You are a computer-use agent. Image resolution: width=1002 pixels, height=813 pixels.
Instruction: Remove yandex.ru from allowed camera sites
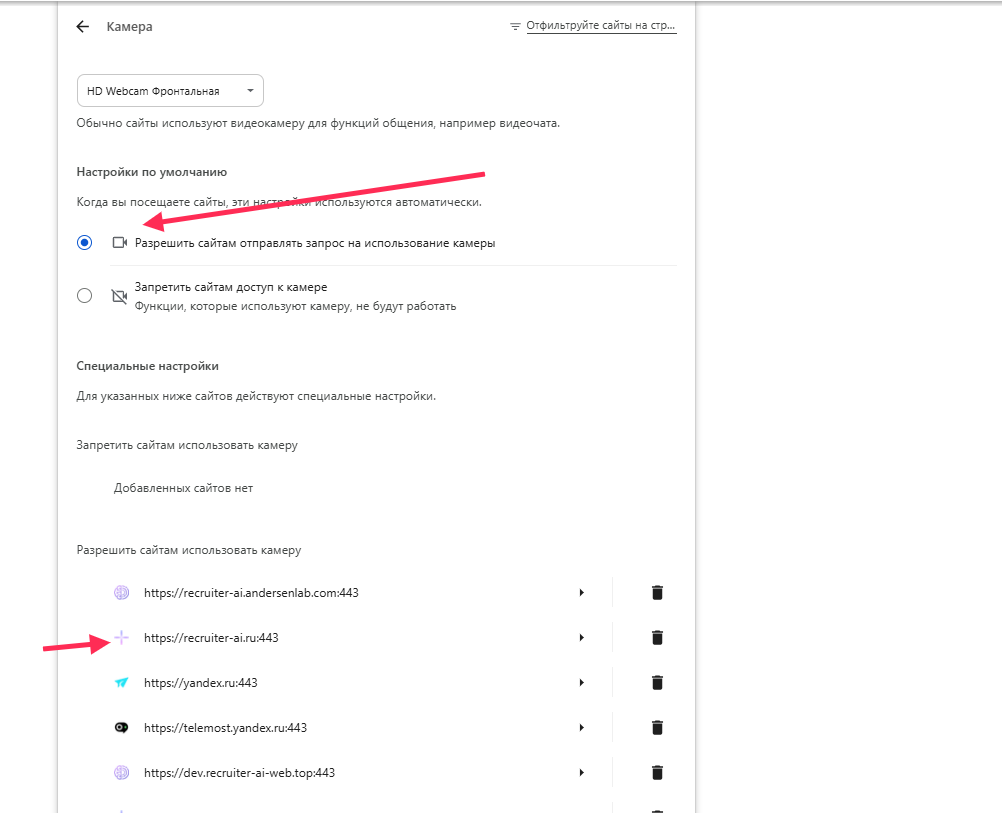pos(657,683)
